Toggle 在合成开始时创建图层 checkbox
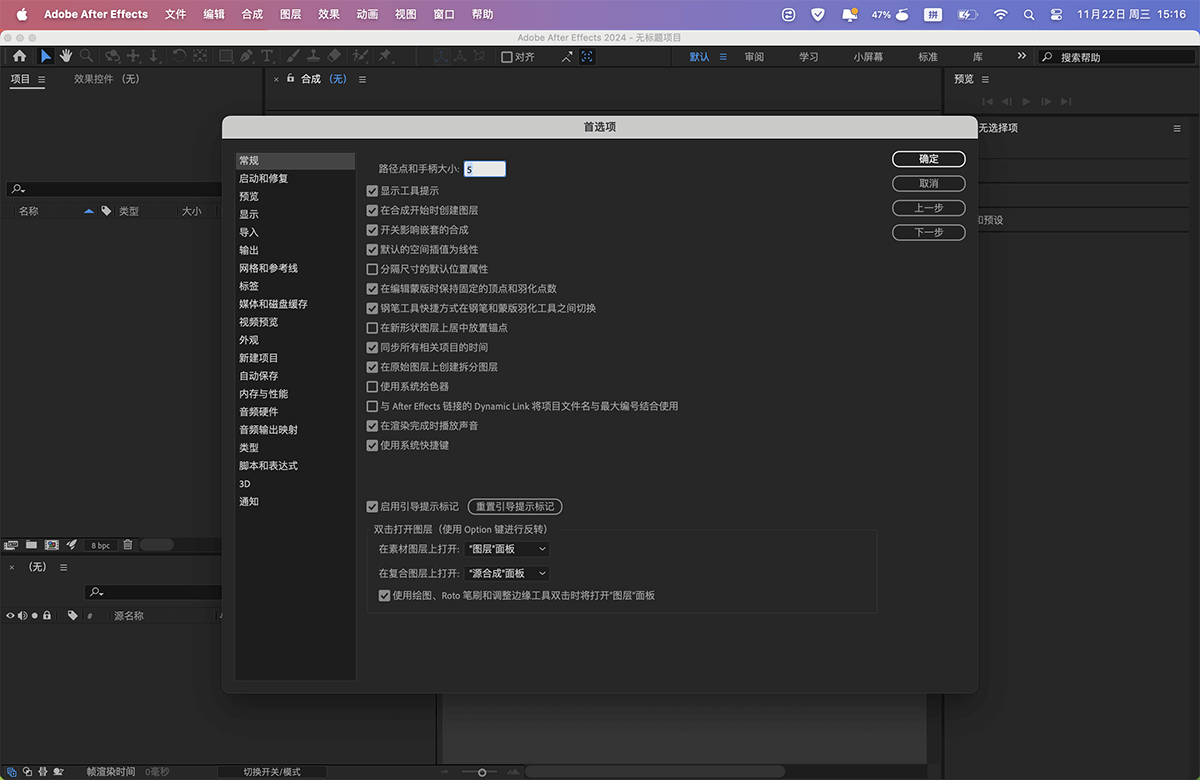1200x780 pixels. (373, 211)
